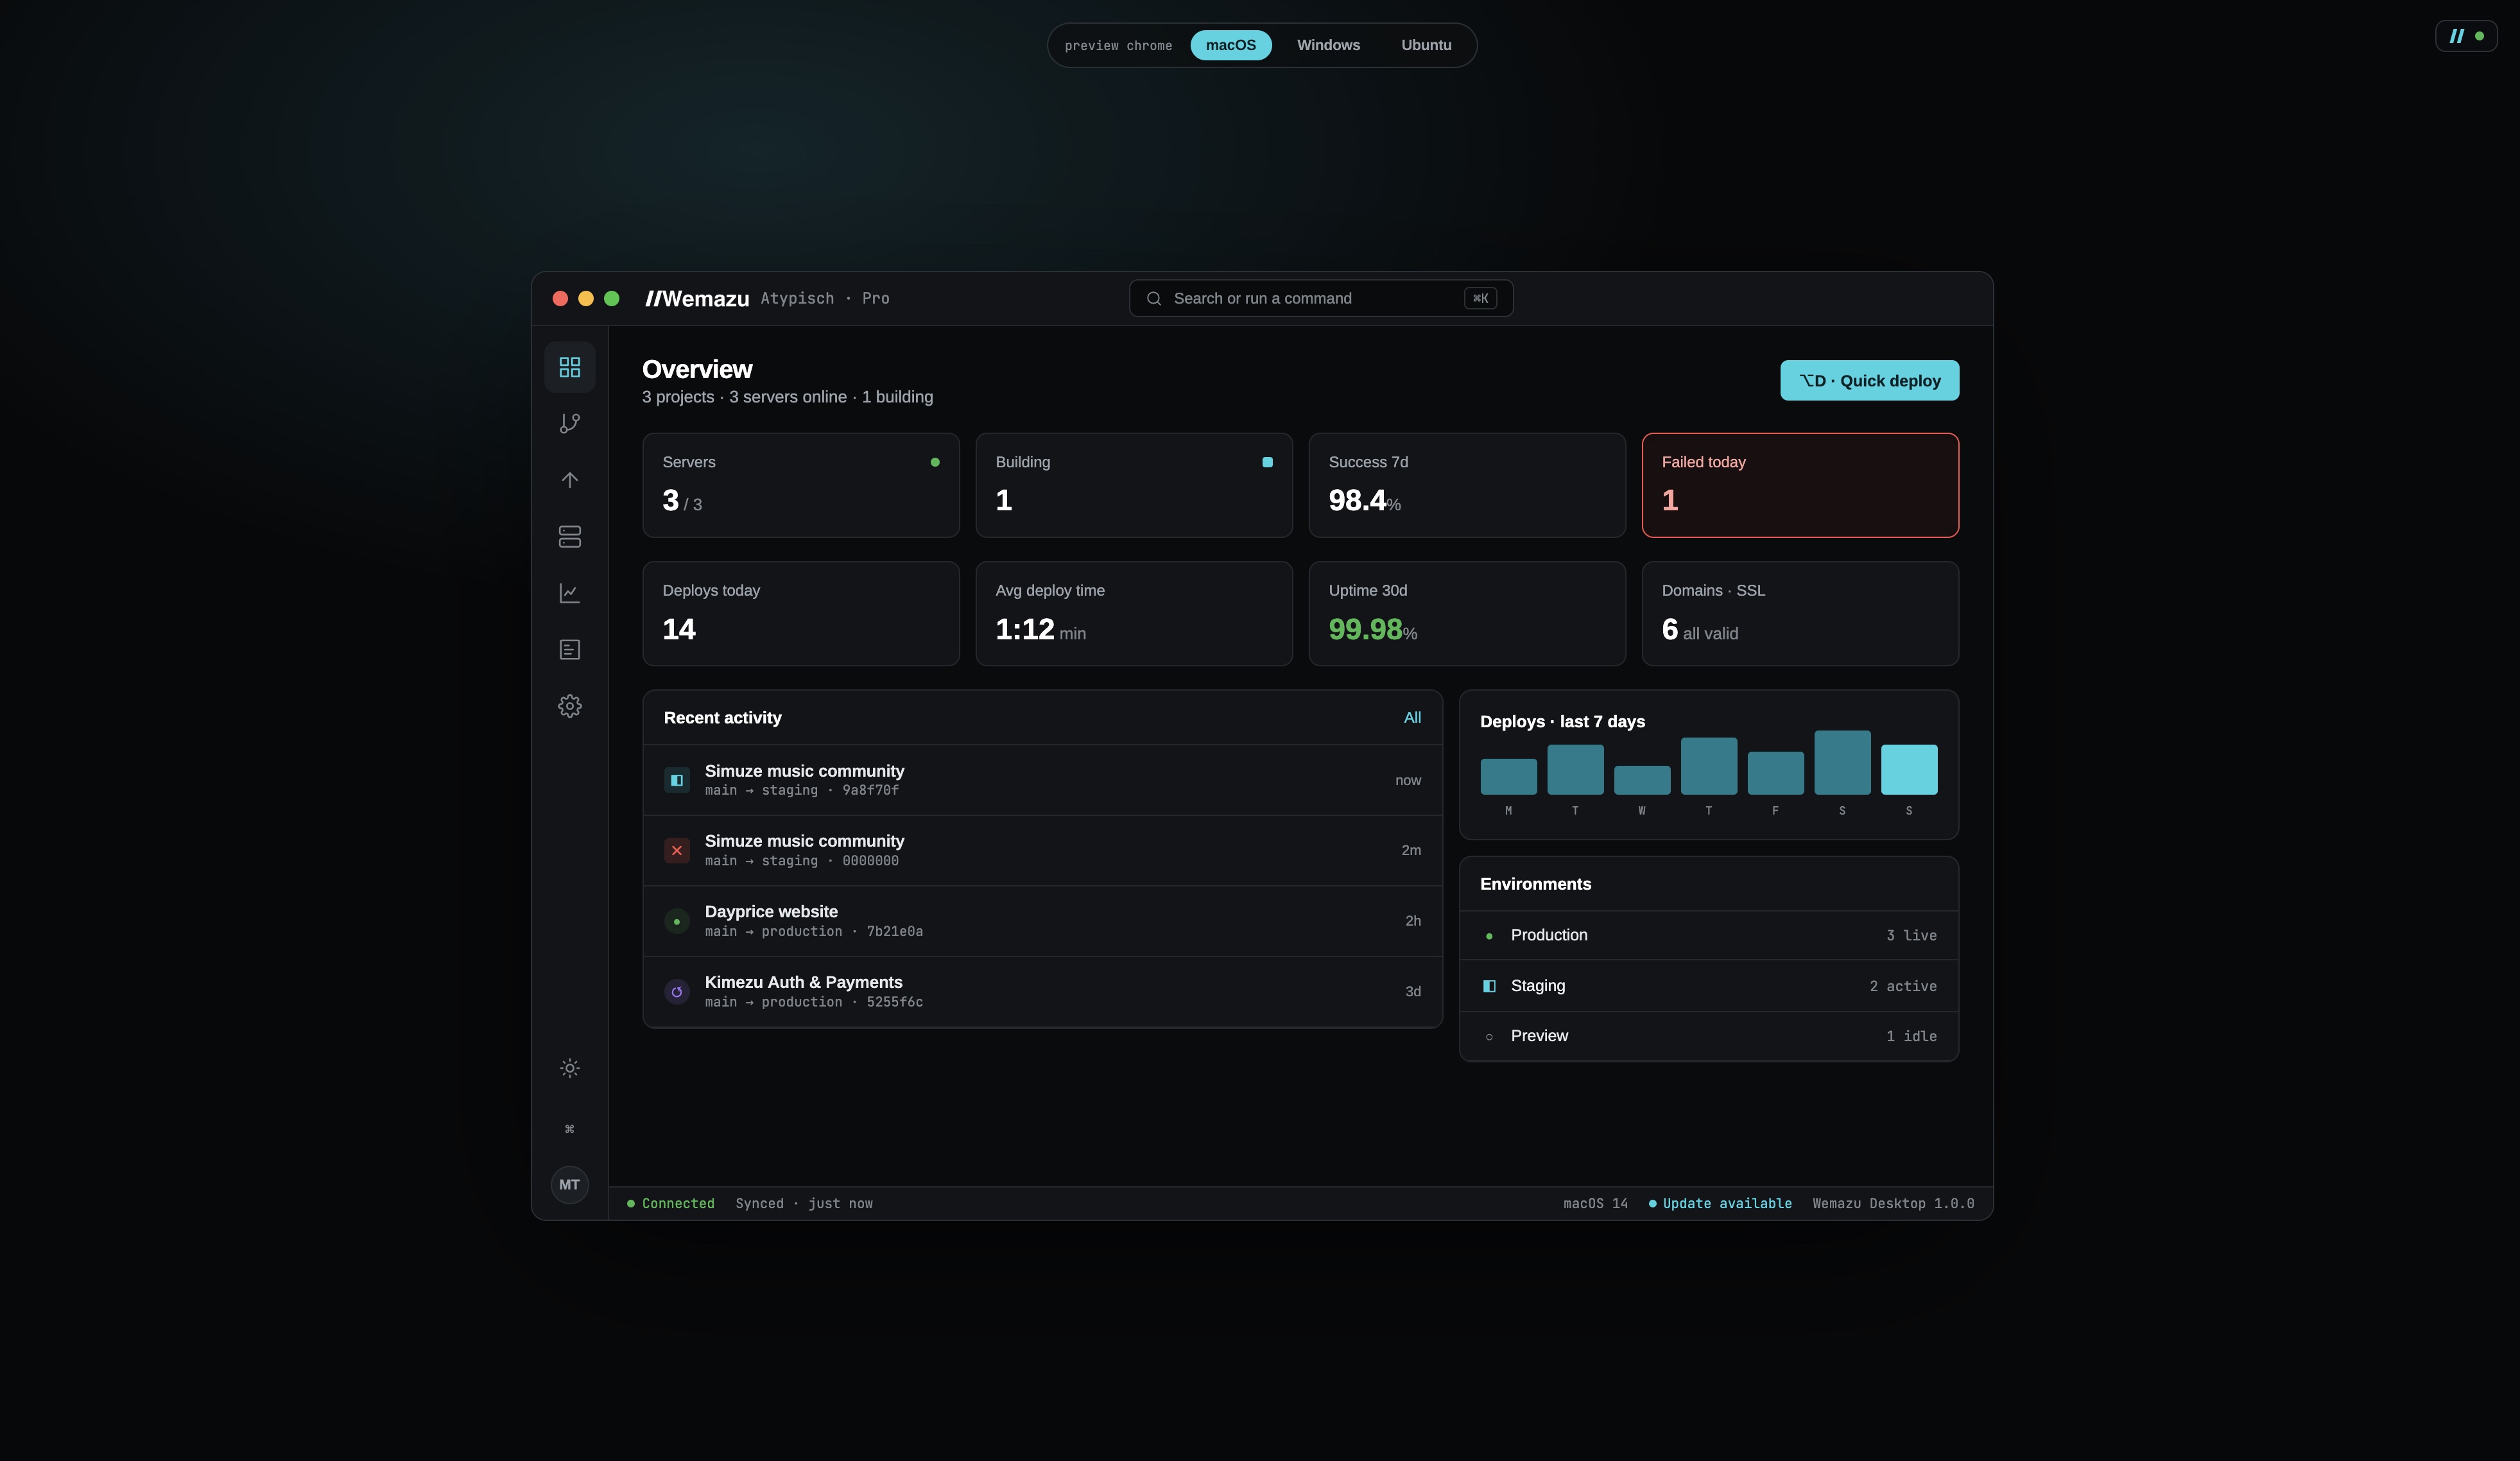Click the Avg deploy time card
This screenshot has width=2520, height=1461.
(1133, 614)
